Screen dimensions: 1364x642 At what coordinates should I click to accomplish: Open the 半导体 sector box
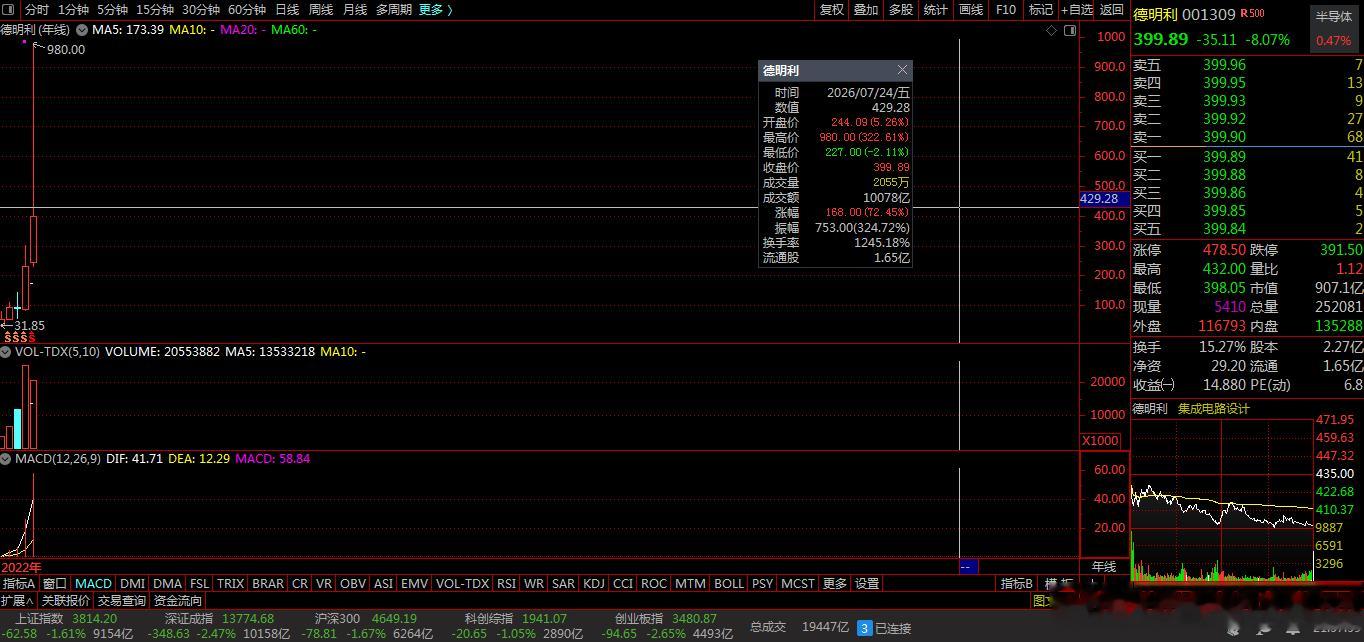(x=1333, y=29)
